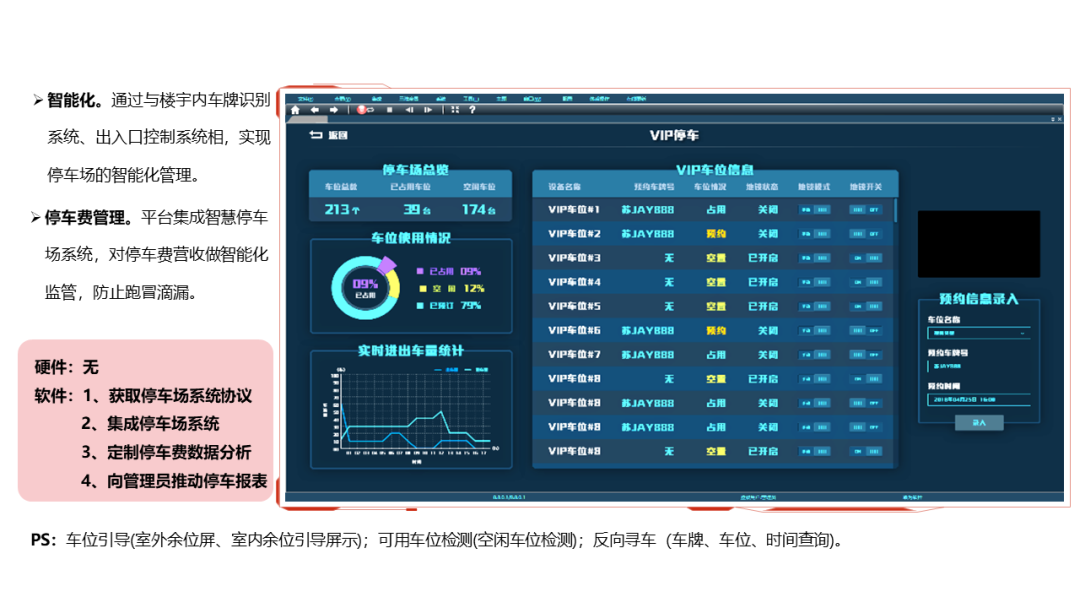Screen dimensions: 1080x608
Task: Click the forward arrow navigation icon
Action: (334, 110)
